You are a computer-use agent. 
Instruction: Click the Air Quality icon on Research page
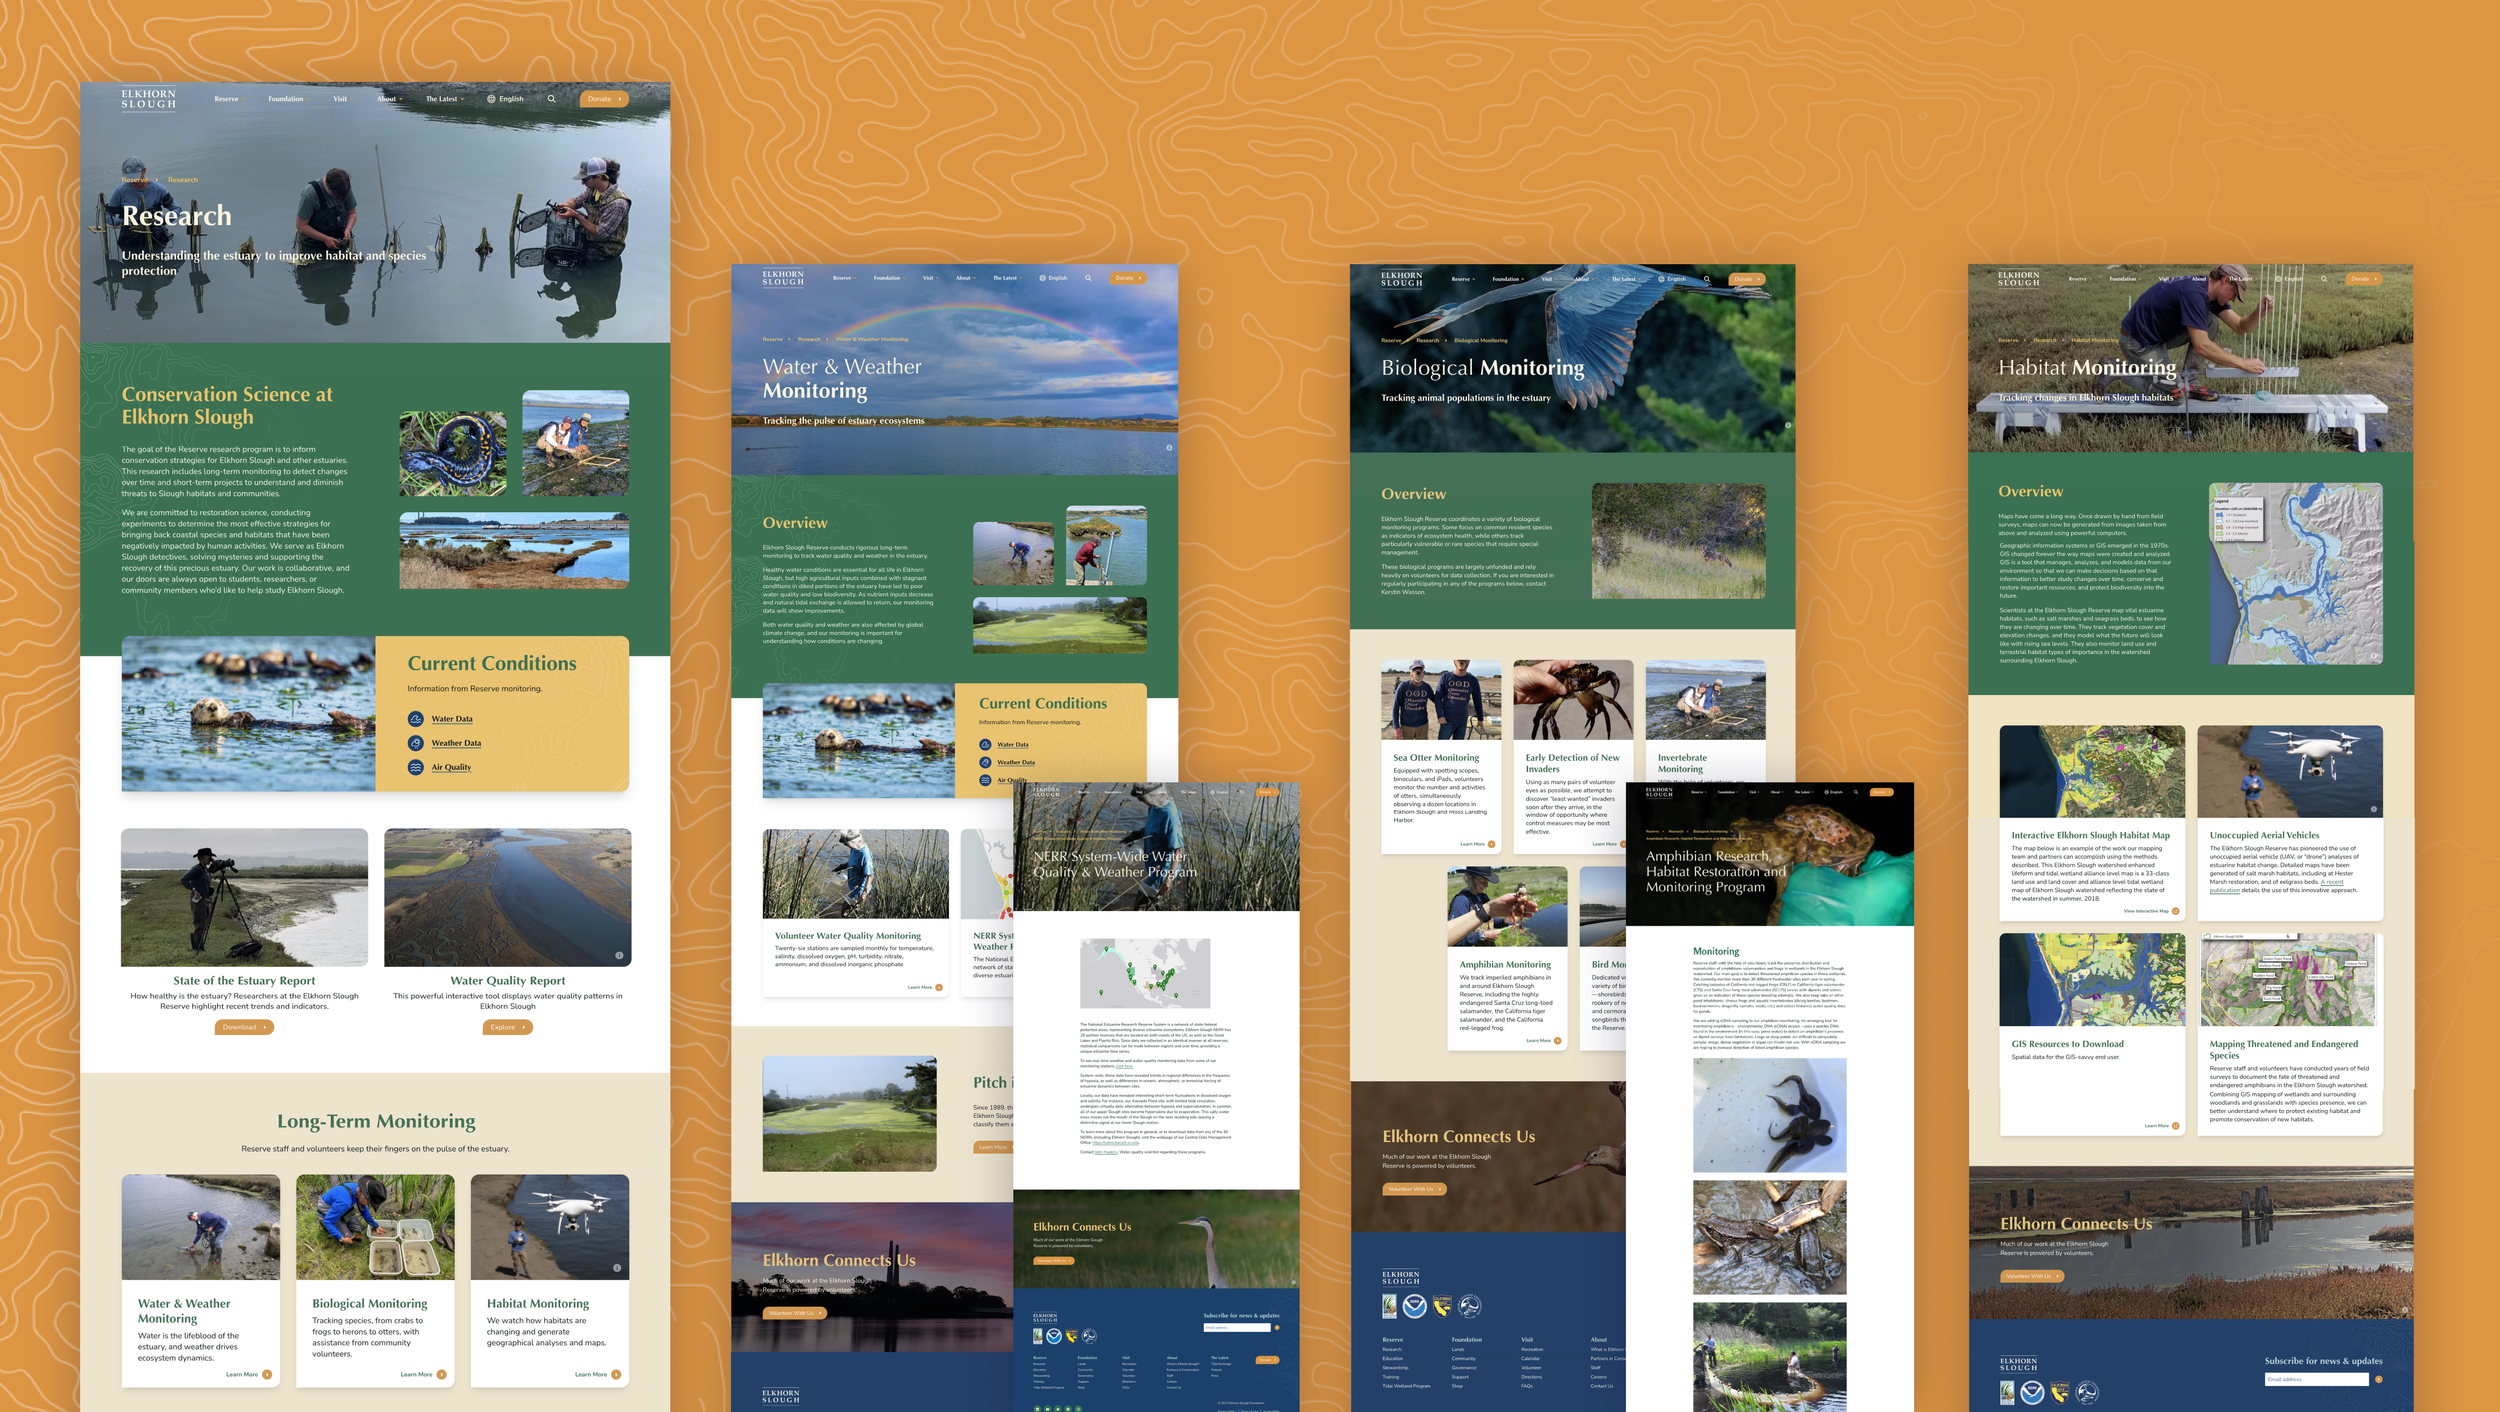(x=416, y=767)
